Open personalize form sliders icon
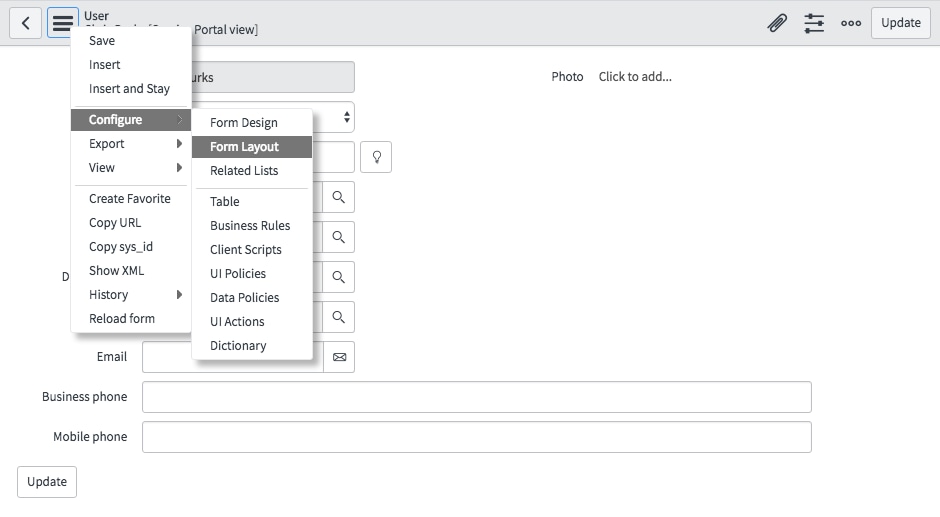 [814, 23]
